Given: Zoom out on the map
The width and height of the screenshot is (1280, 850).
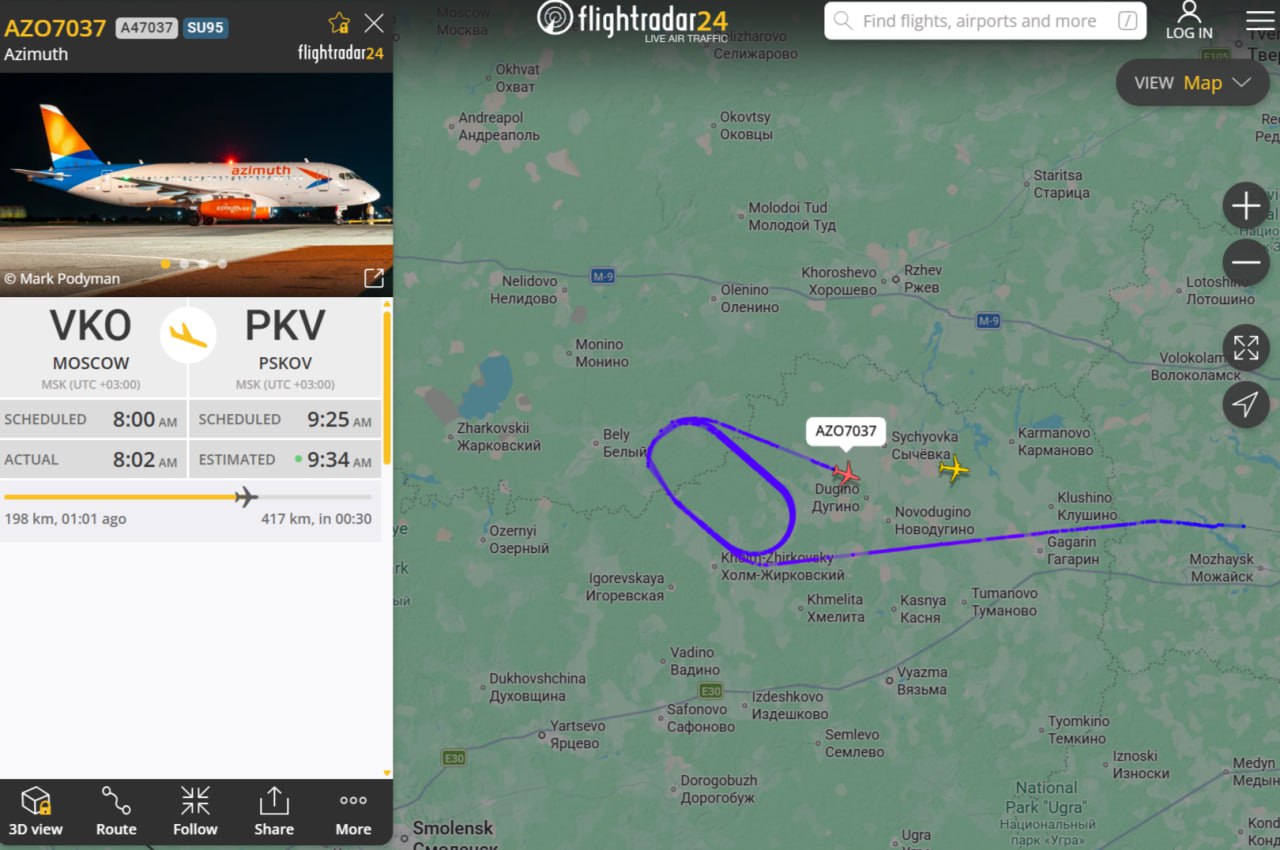Looking at the screenshot, I should tap(1246, 264).
